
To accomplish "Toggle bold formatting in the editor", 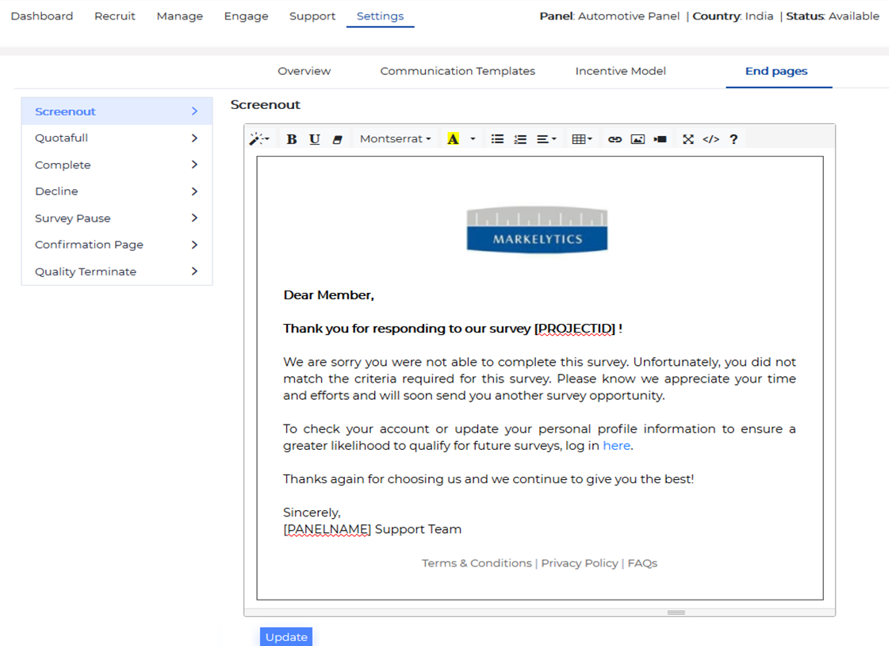I will pyautogui.click(x=291, y=140).
